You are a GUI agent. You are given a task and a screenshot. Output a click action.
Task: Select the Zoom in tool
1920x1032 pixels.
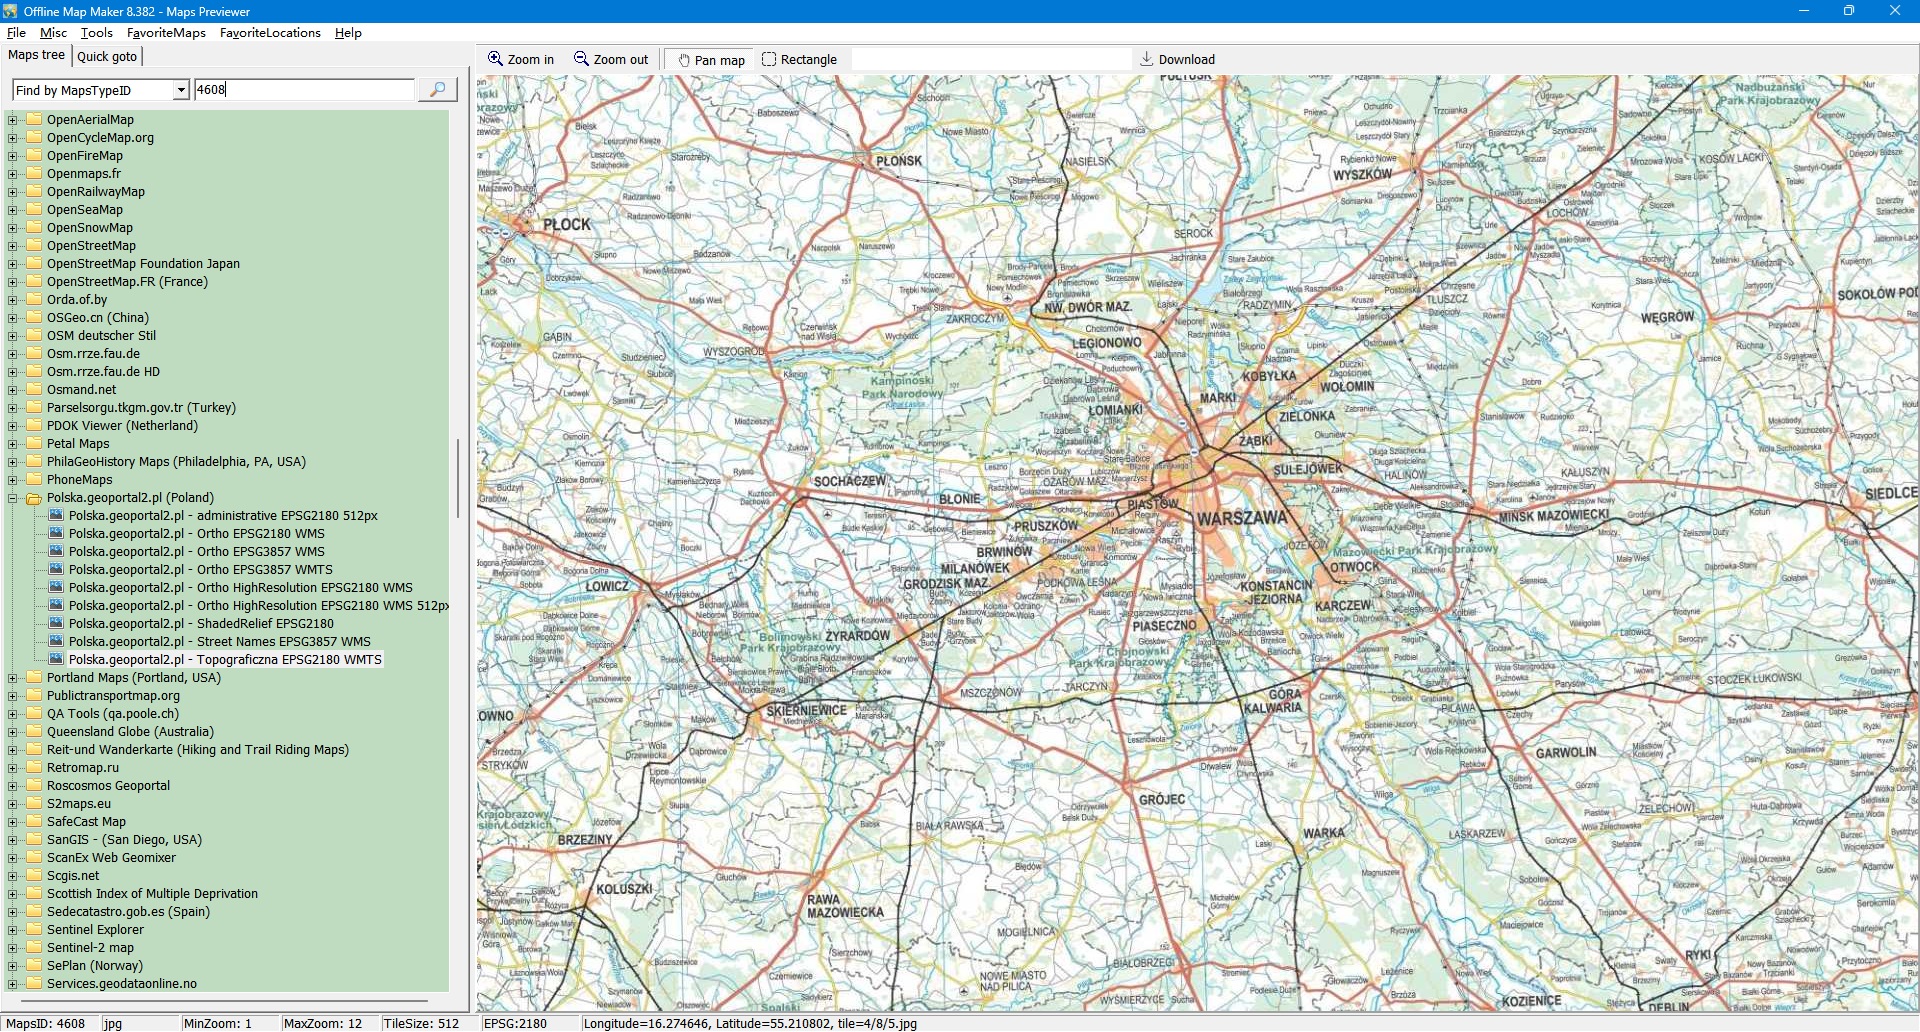click(x=521, y=60)
